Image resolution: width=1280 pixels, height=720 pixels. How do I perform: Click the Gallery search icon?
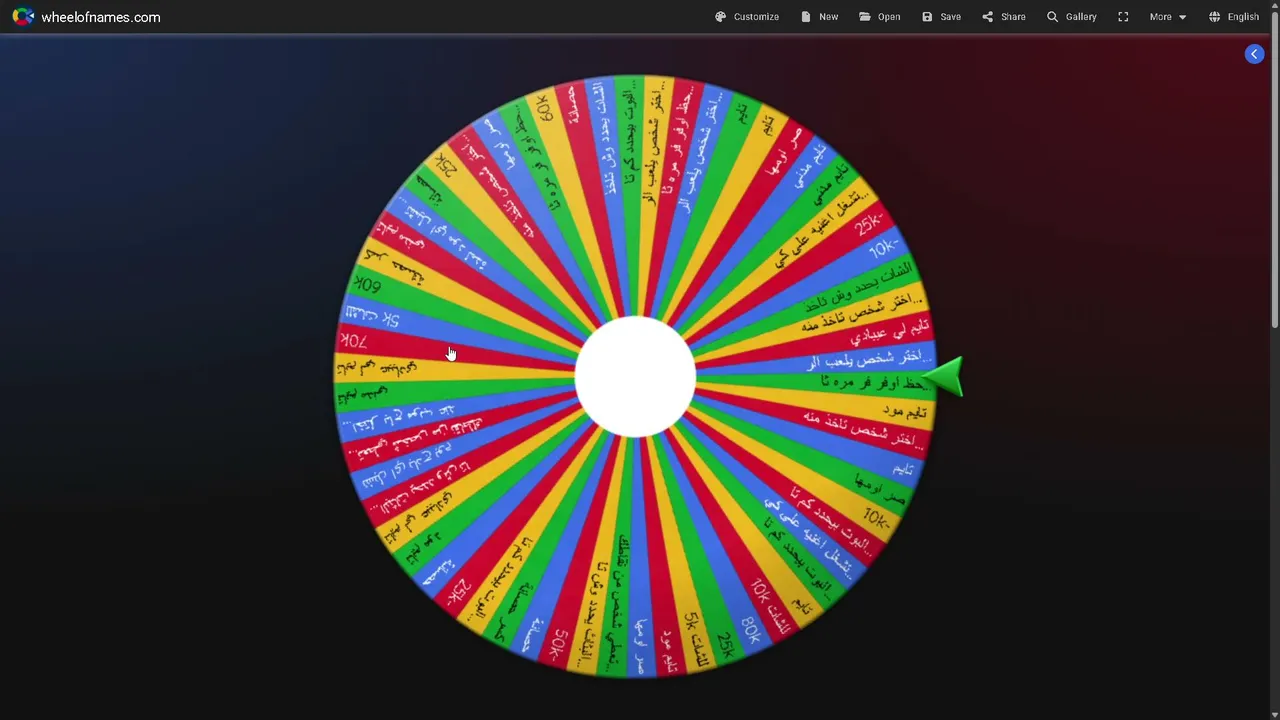point(1052,17)
